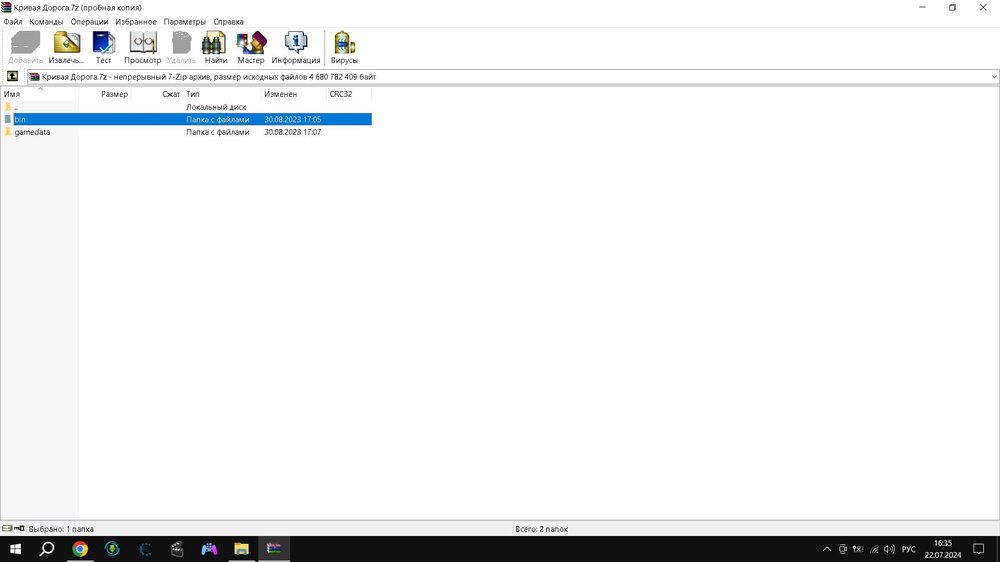Click gamedata date 30.08.2023 17:07

(293, 132)
